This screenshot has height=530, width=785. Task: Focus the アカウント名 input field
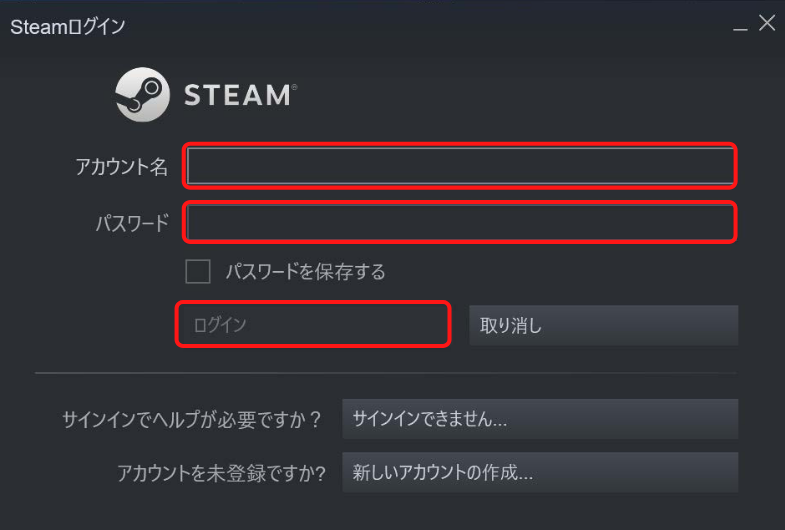point(460,166)
